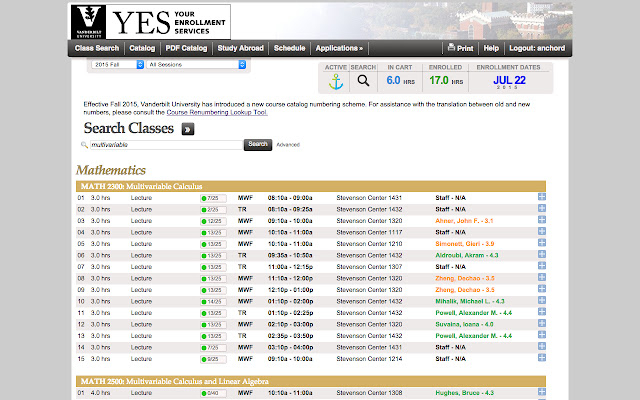
Task: Add section 06 with Aldroubi to cart
Action: click(x=542, y=254)
